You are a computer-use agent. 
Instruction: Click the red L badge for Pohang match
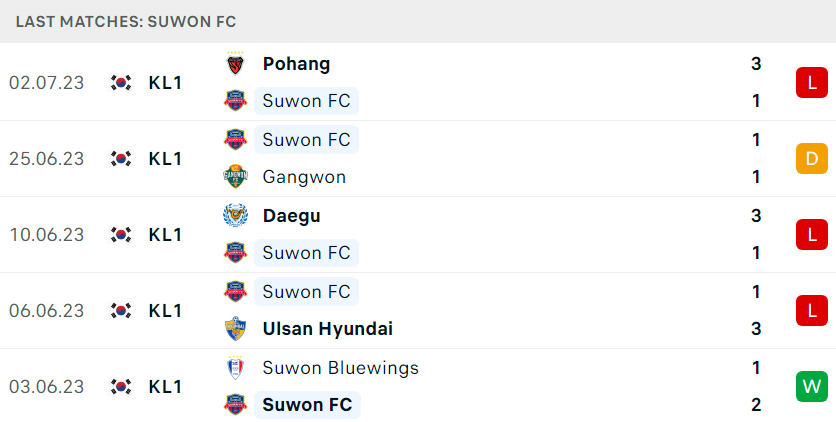[x=811, y=83]
